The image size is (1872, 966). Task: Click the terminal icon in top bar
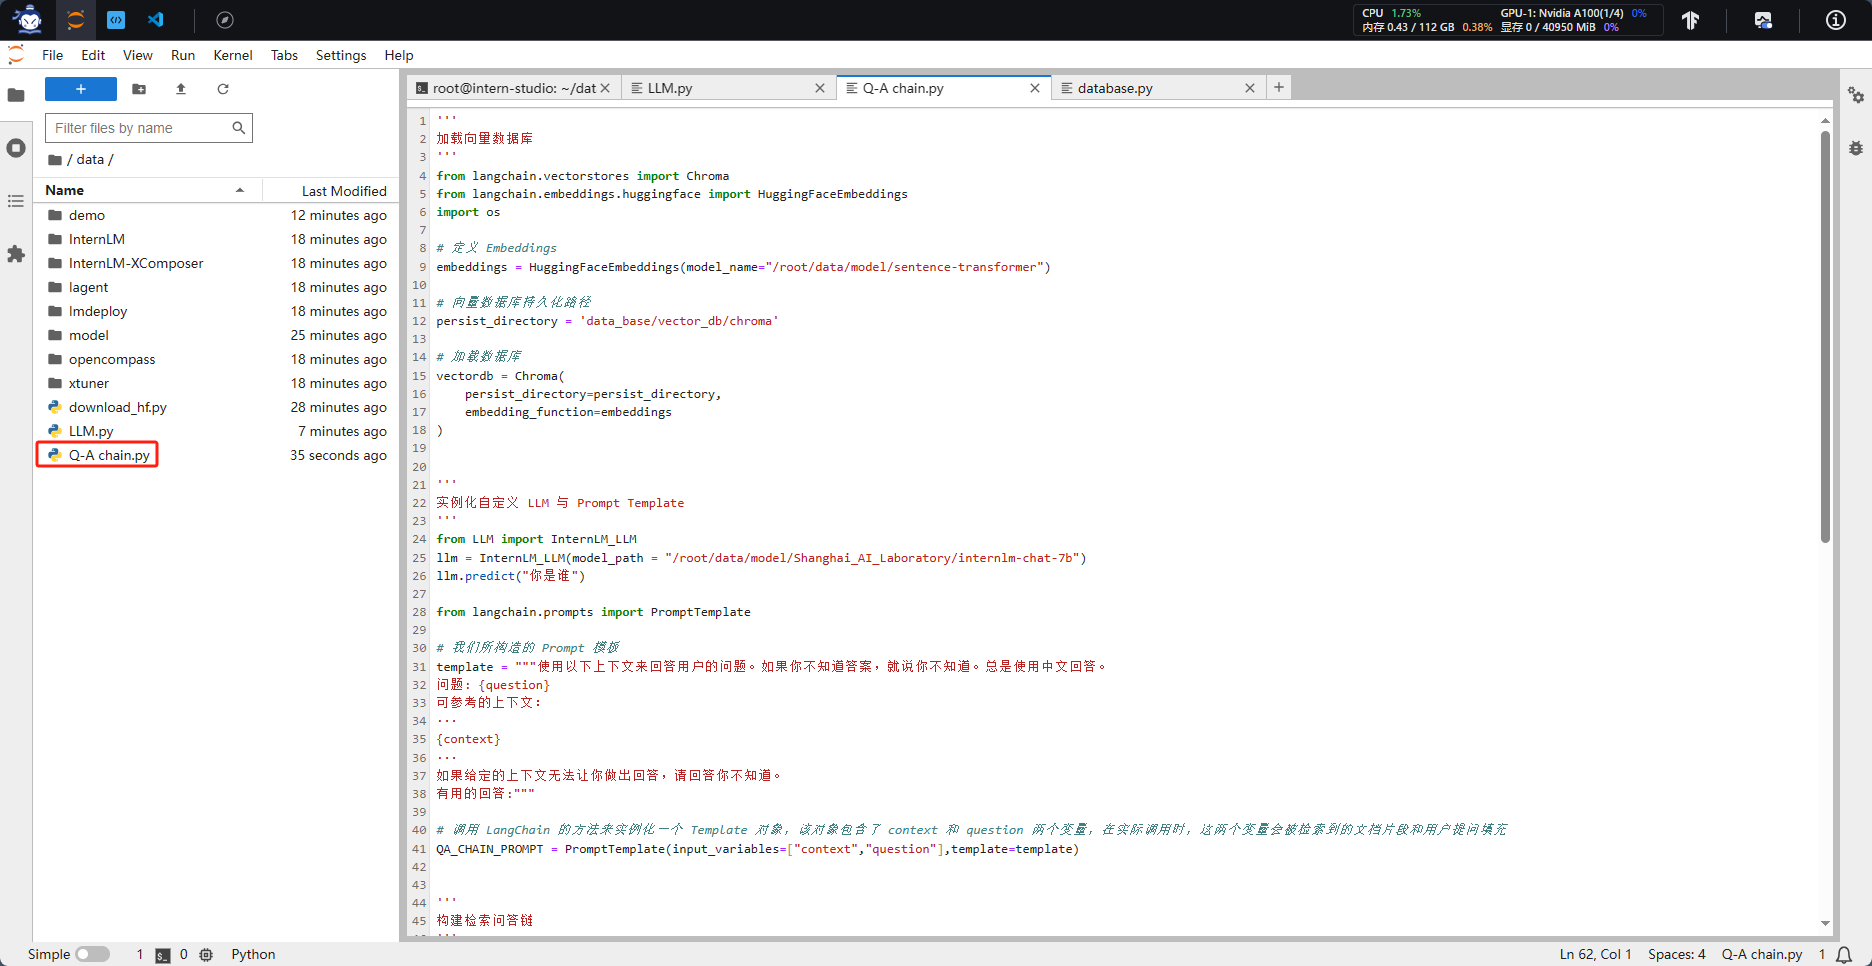(x=116, y=20)
